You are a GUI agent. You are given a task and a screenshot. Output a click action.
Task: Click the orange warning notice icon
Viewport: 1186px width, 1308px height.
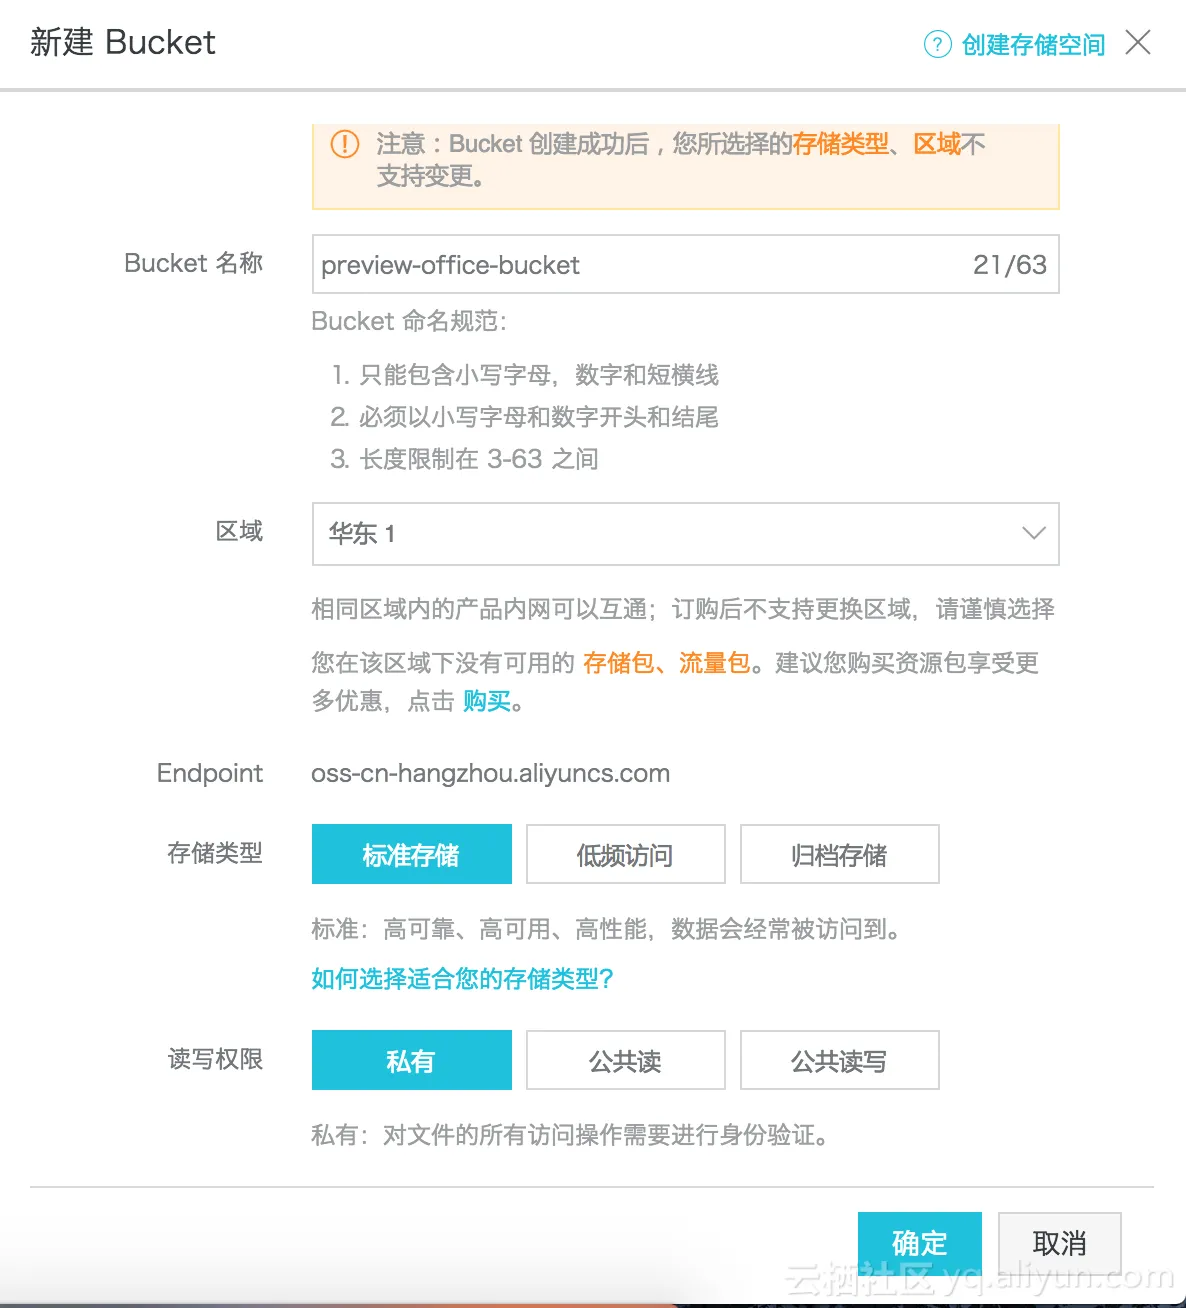[345, 144]
